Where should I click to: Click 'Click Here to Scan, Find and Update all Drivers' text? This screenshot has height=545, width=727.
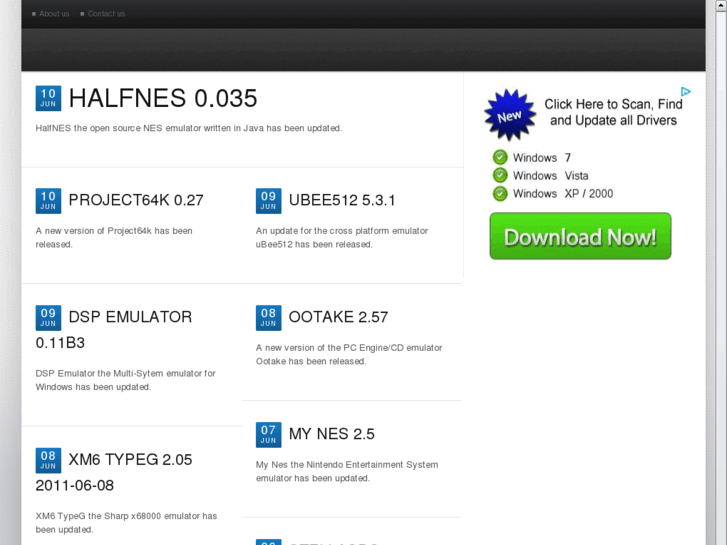pos(613,112)
